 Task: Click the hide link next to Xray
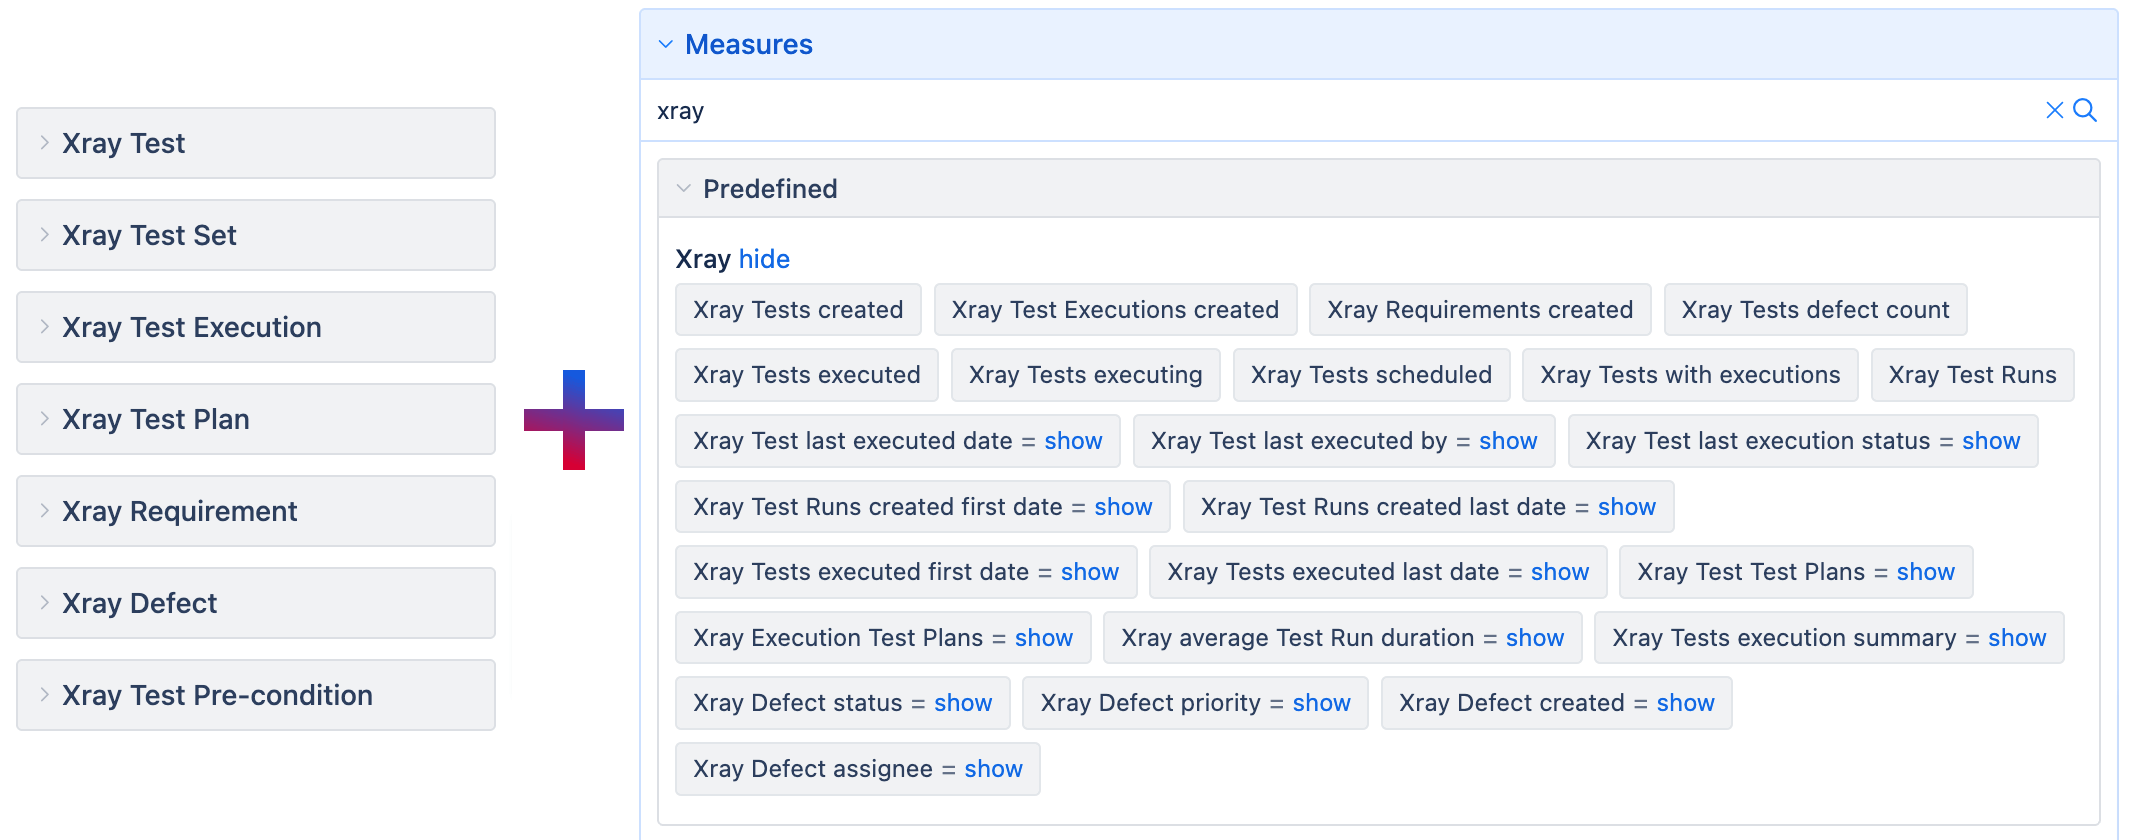tap(764, 259)
